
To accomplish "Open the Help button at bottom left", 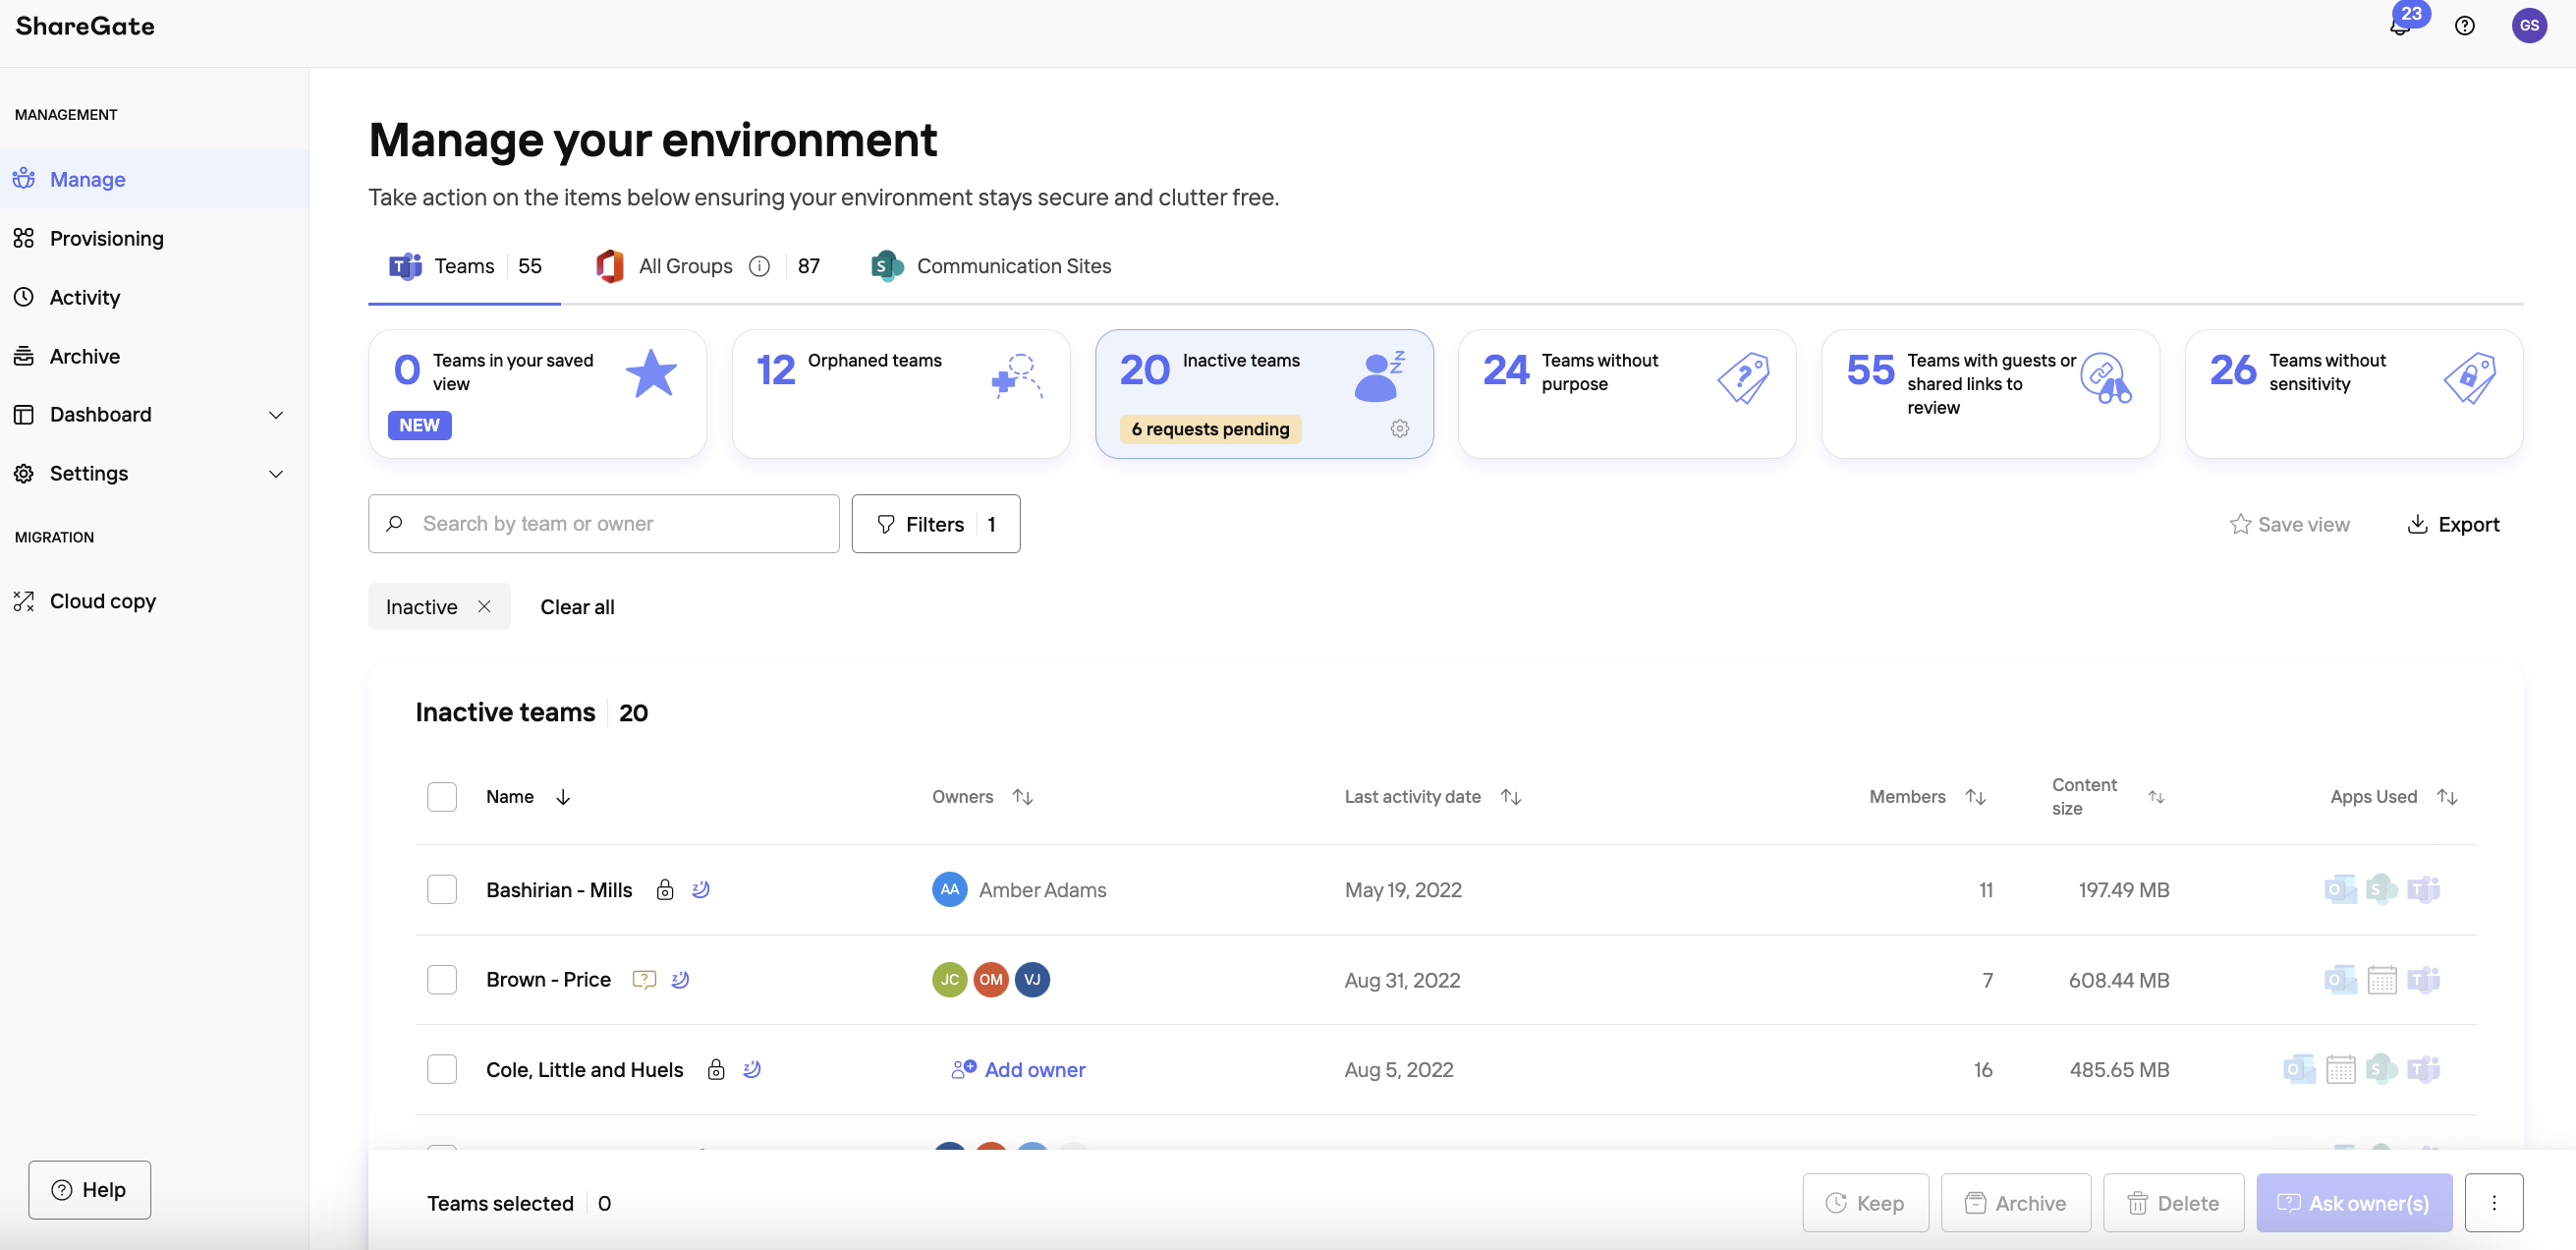I will (x=89, y=1189).
